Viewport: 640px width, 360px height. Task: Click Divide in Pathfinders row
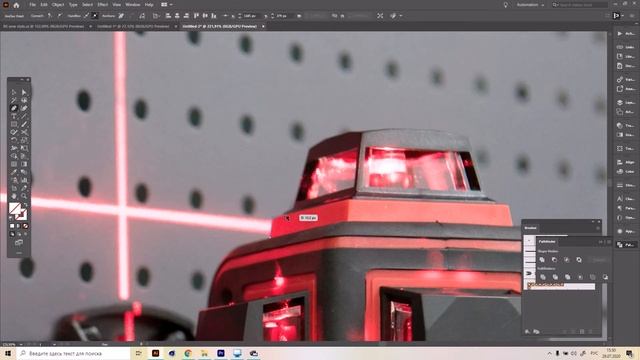coord(543,277)
